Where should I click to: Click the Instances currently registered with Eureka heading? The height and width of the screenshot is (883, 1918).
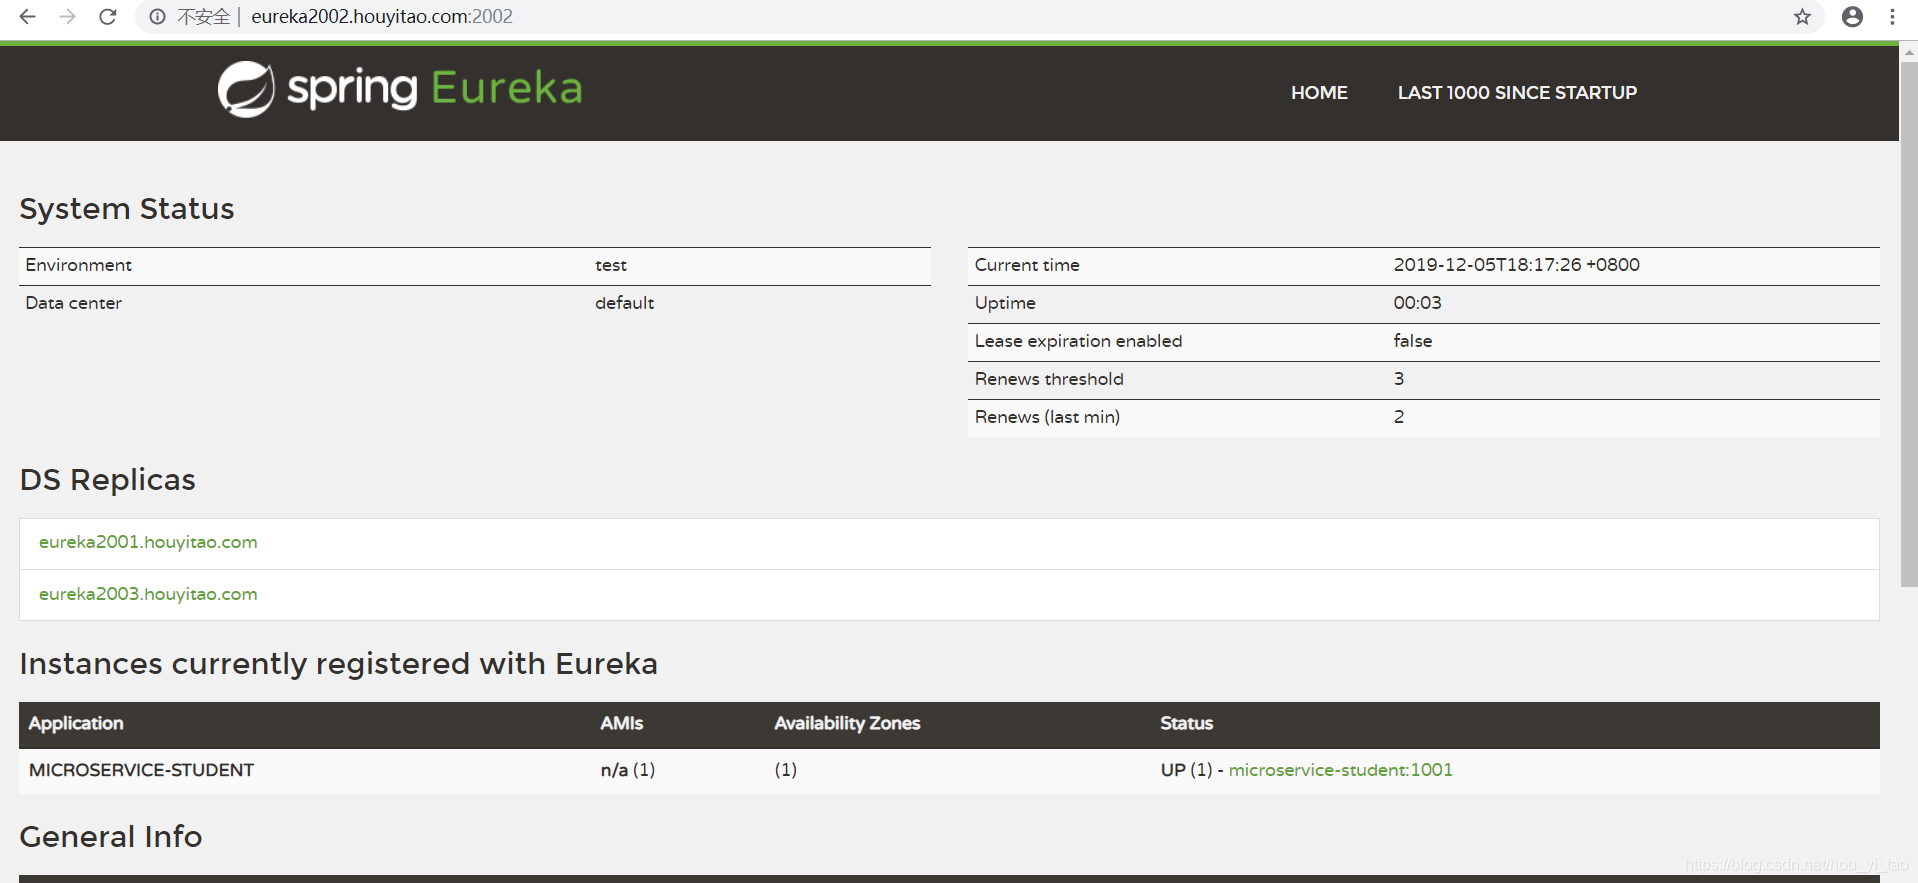pos(339,664)
